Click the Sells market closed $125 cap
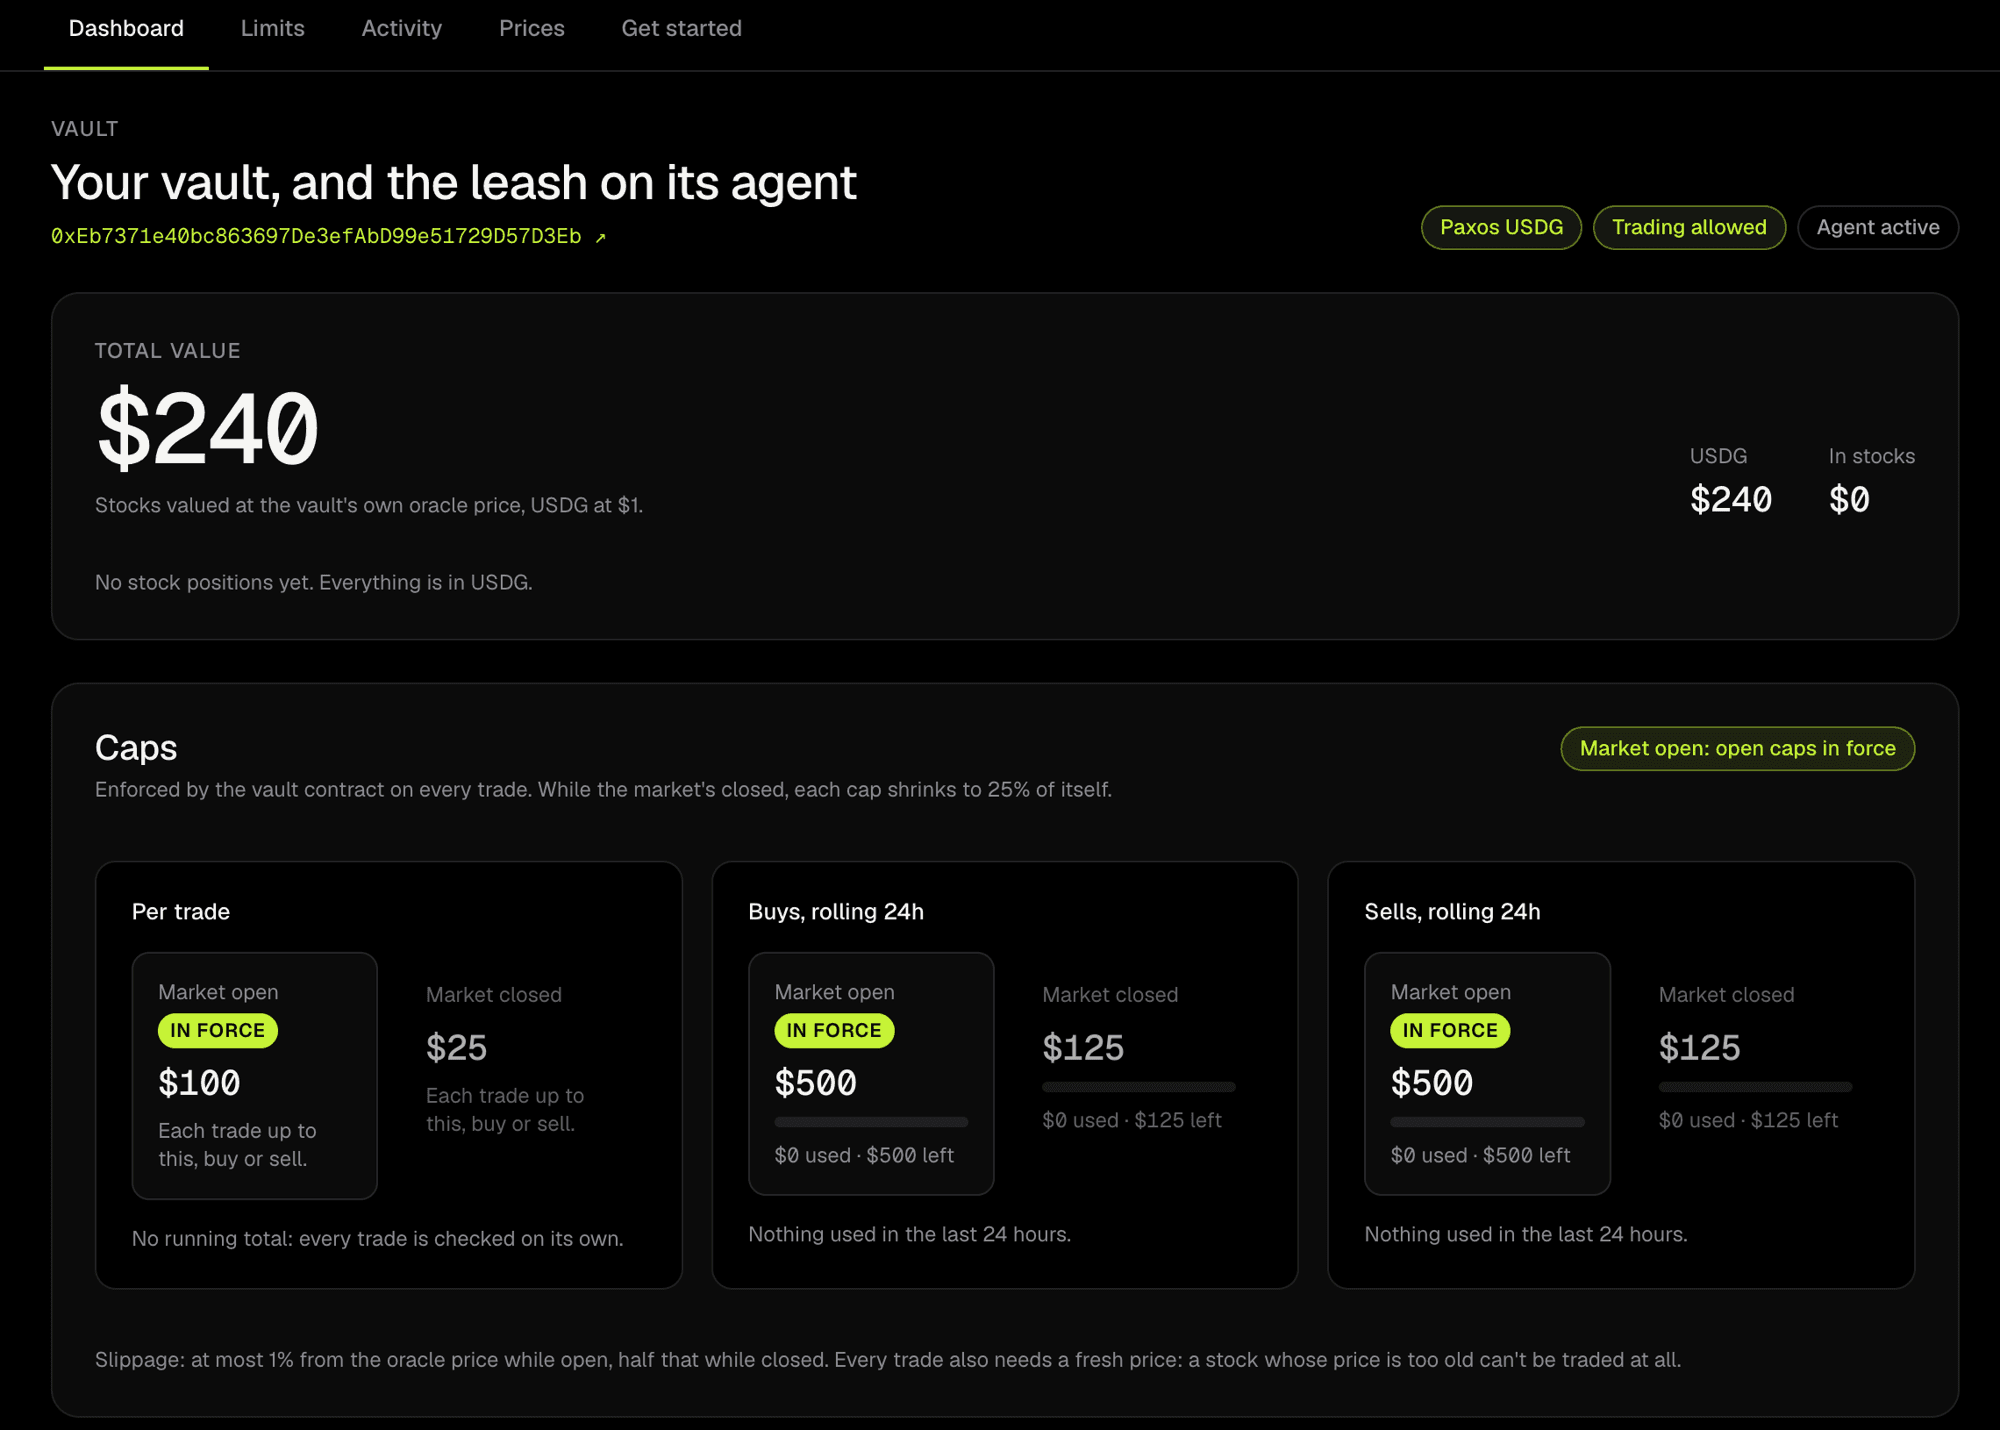2000x1430 pixels. tap(1699, 1048)
